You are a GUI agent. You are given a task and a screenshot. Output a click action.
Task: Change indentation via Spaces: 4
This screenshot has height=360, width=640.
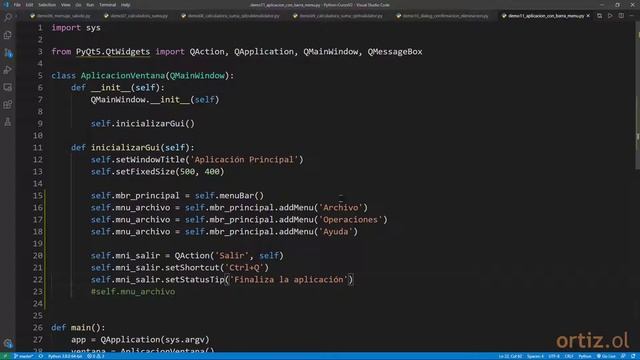pyautogui.click(x=535, y=356)
